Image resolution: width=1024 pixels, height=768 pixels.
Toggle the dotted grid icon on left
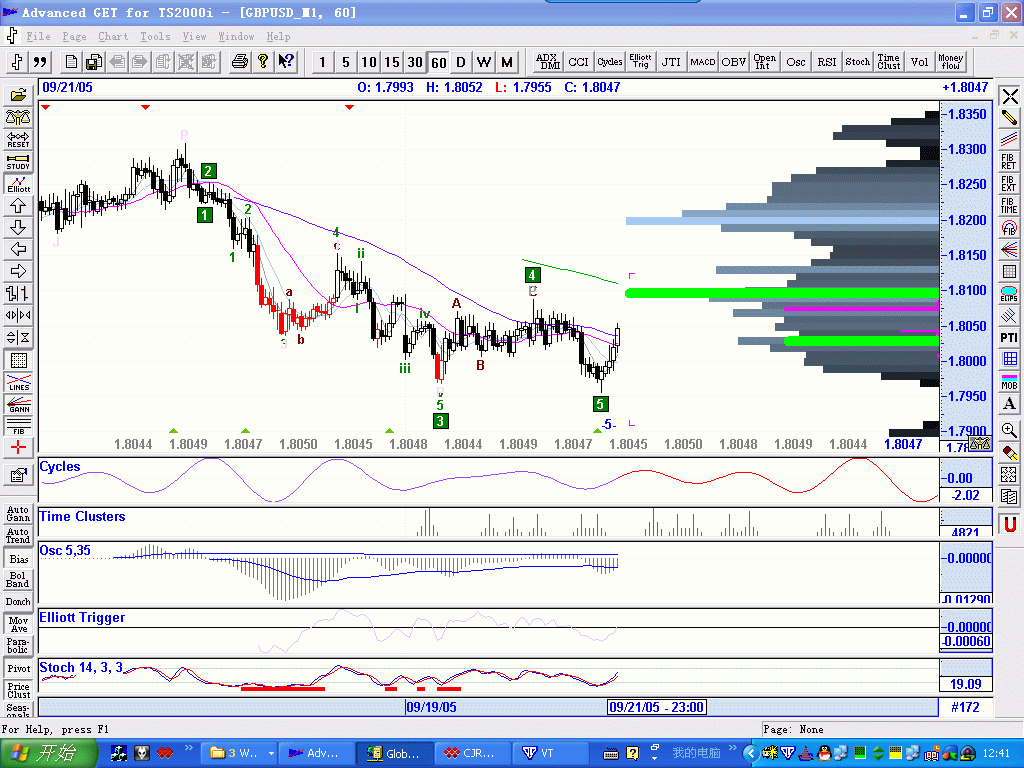pyautogui.click(x=18, y=360)
